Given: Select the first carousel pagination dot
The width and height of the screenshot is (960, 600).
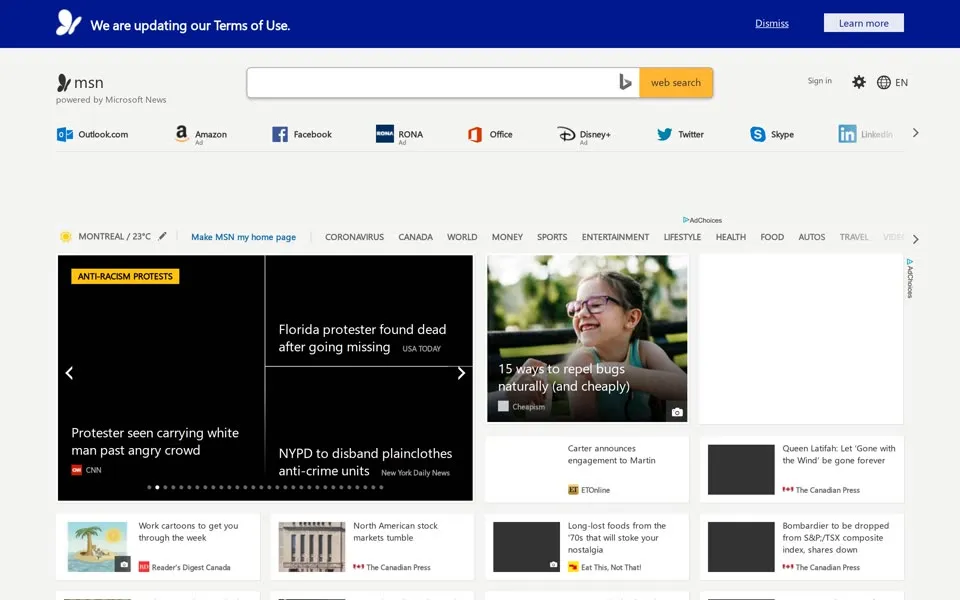Looking at the screenshot, I should pyautogui.click(x=149, y=487).
